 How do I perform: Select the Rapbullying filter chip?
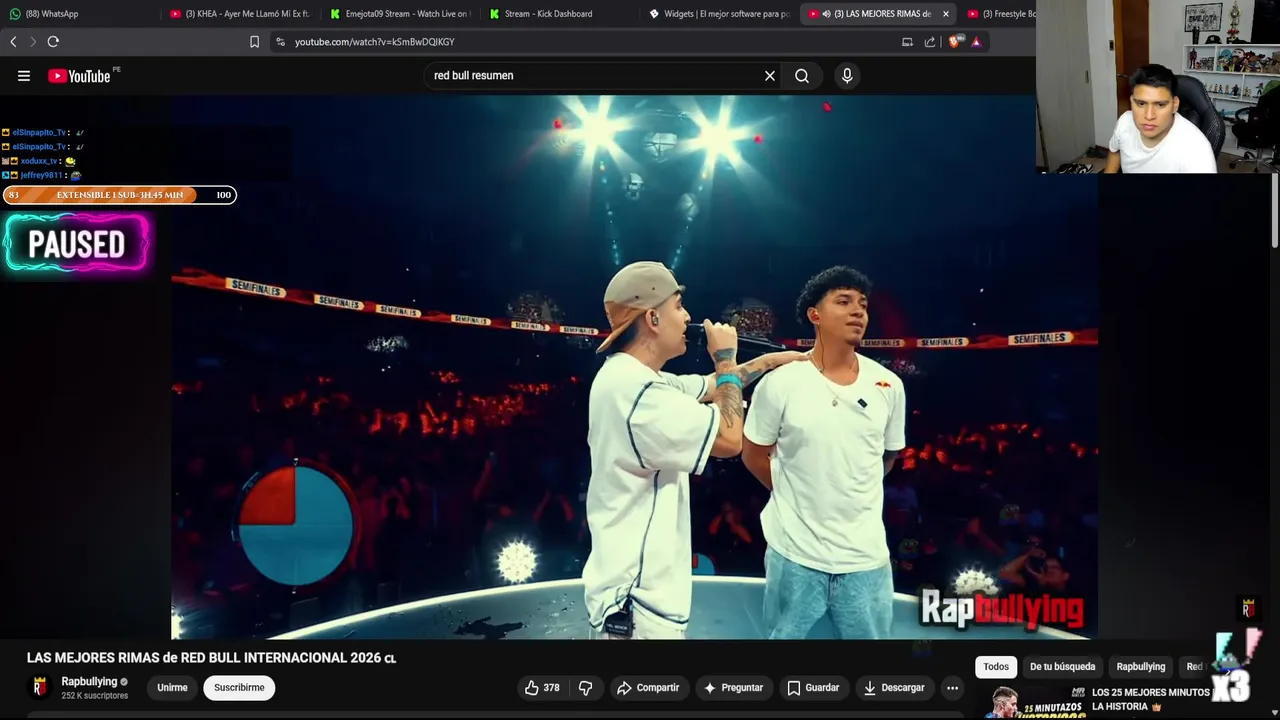click(1141, 667)
